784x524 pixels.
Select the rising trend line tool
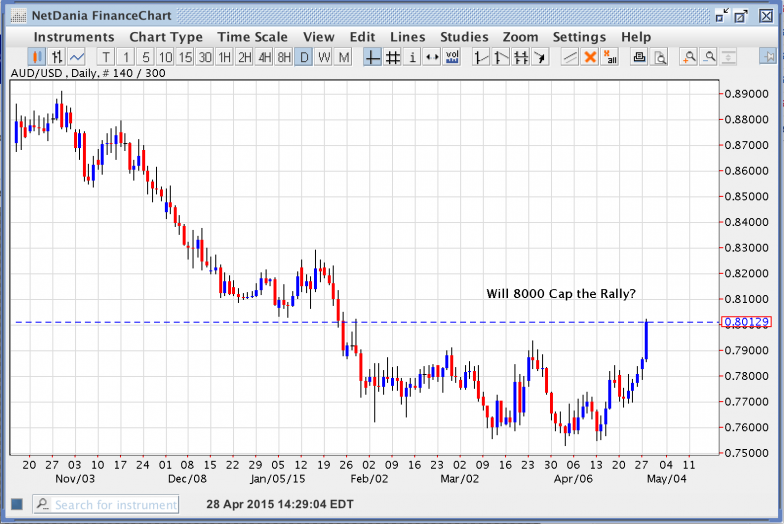coord(480,57)
